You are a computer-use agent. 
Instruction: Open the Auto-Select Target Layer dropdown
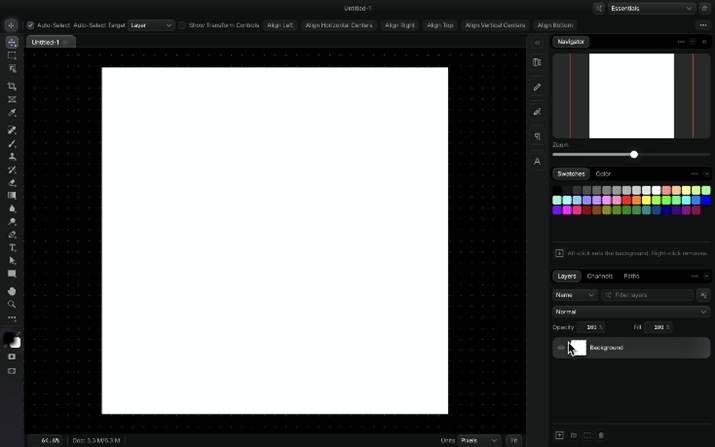[x=151, y=25]
